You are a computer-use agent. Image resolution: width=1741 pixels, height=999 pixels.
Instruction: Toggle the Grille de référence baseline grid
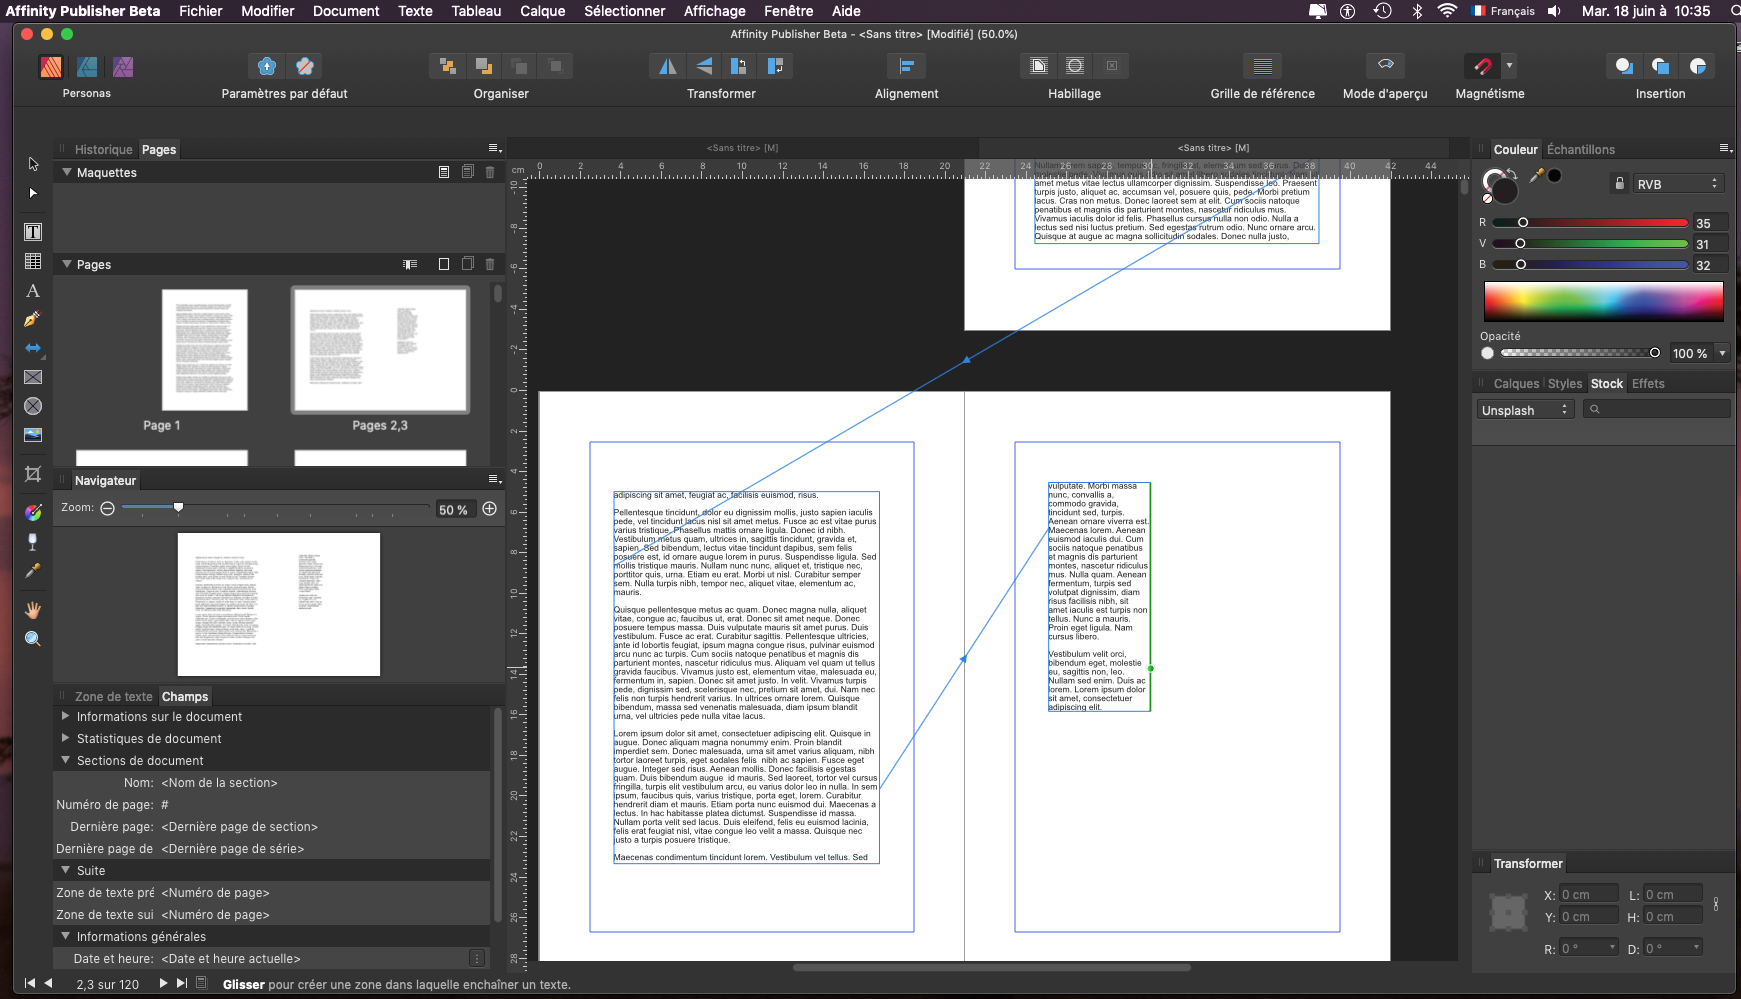click(x=1262, y=66)
